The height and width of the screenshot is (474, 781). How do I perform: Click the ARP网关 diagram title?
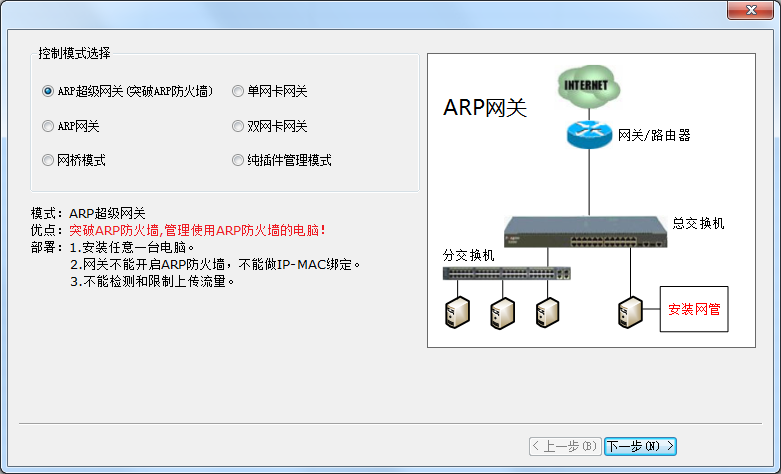pyautogui.click(x=485, y=108)
